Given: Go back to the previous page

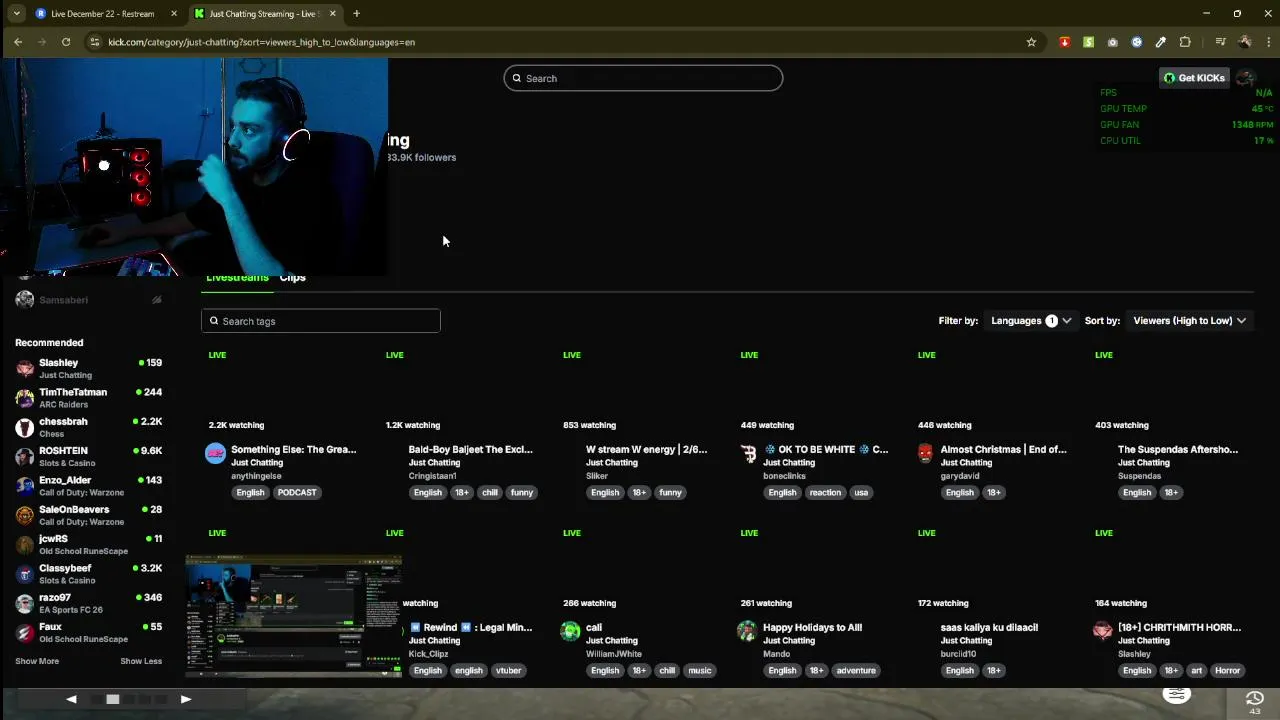Looking at the screenshot, I should pos(18,42).
